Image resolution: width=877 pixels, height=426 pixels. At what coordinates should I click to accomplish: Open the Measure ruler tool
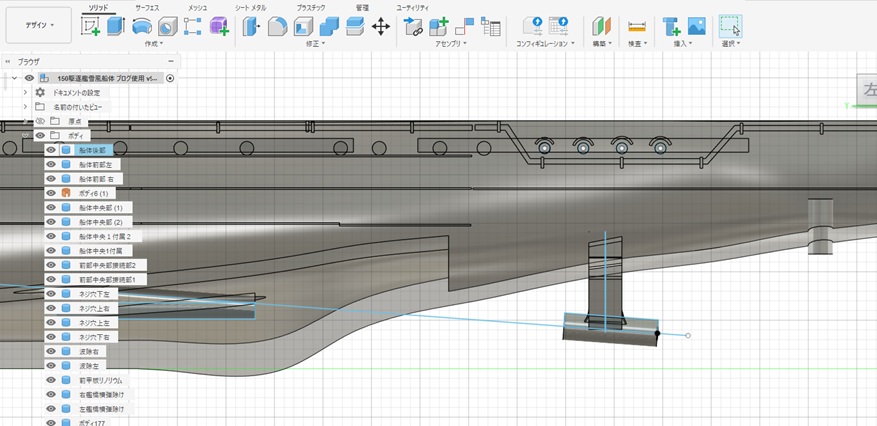636,26
